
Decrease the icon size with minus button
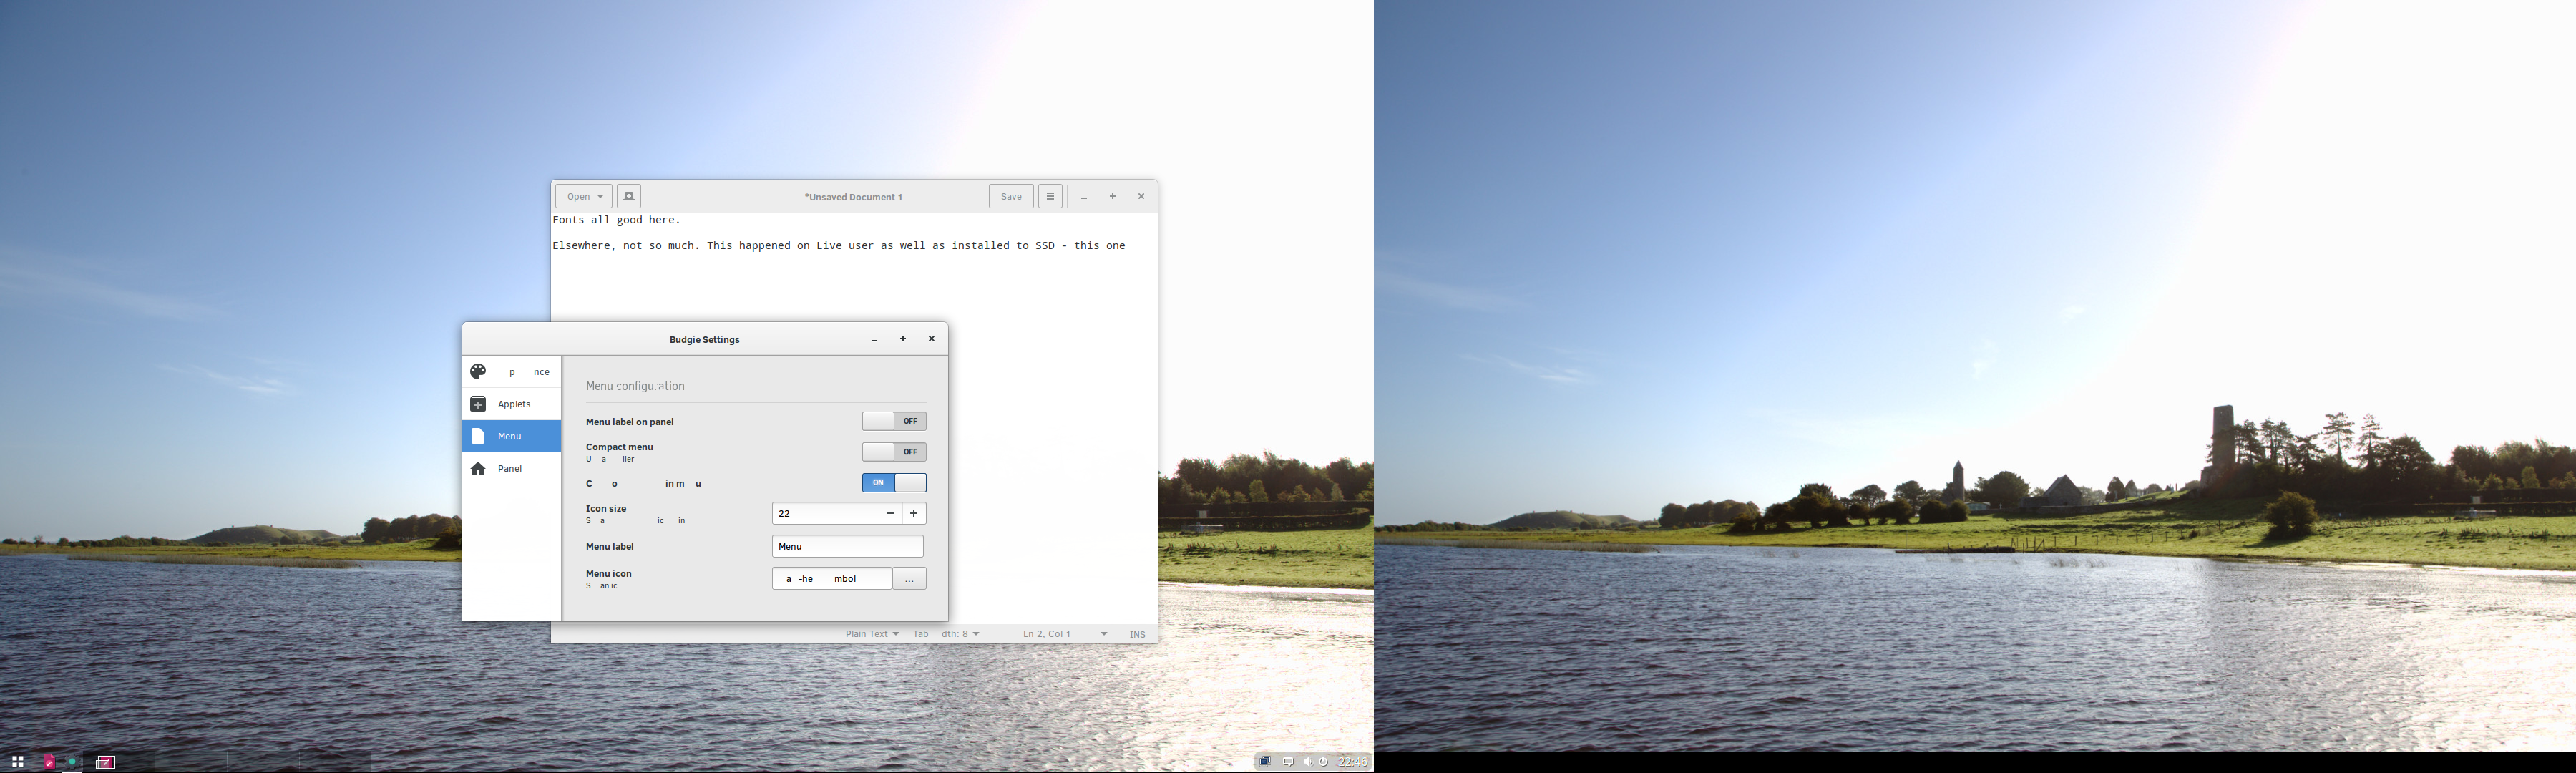pyautogui.click(x=890, y=513)
